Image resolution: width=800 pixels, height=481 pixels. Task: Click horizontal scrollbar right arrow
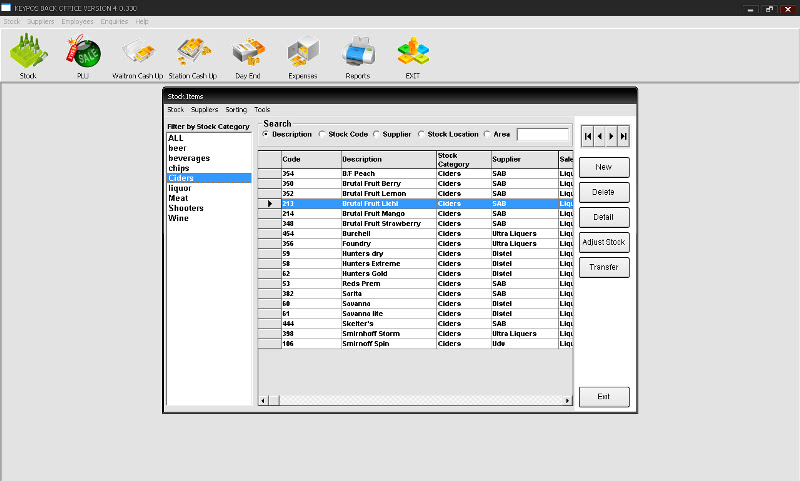[567, 400]
